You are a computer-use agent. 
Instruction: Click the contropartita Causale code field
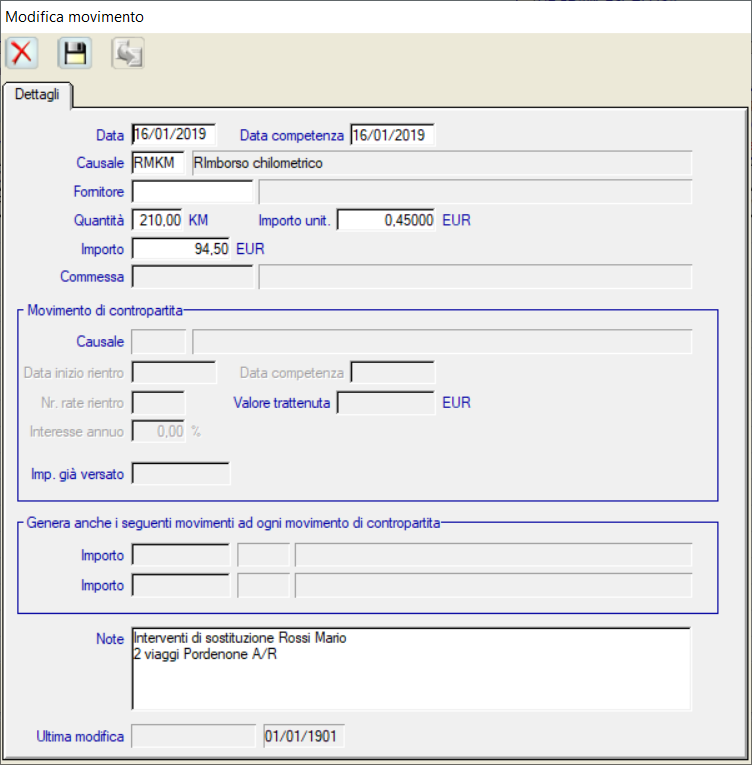159,342
